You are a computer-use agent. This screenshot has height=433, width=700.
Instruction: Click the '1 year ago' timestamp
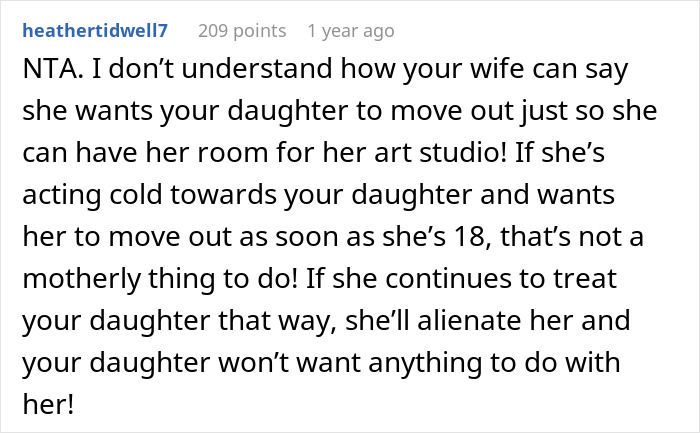point(350,31)
